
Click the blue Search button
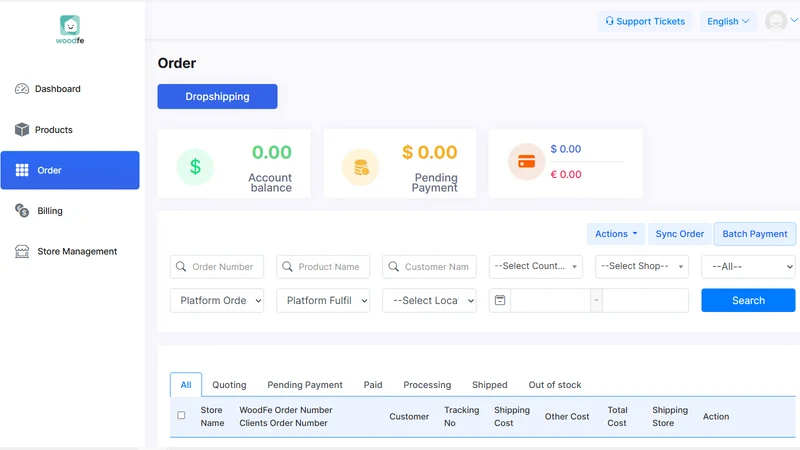click(748, 301)
